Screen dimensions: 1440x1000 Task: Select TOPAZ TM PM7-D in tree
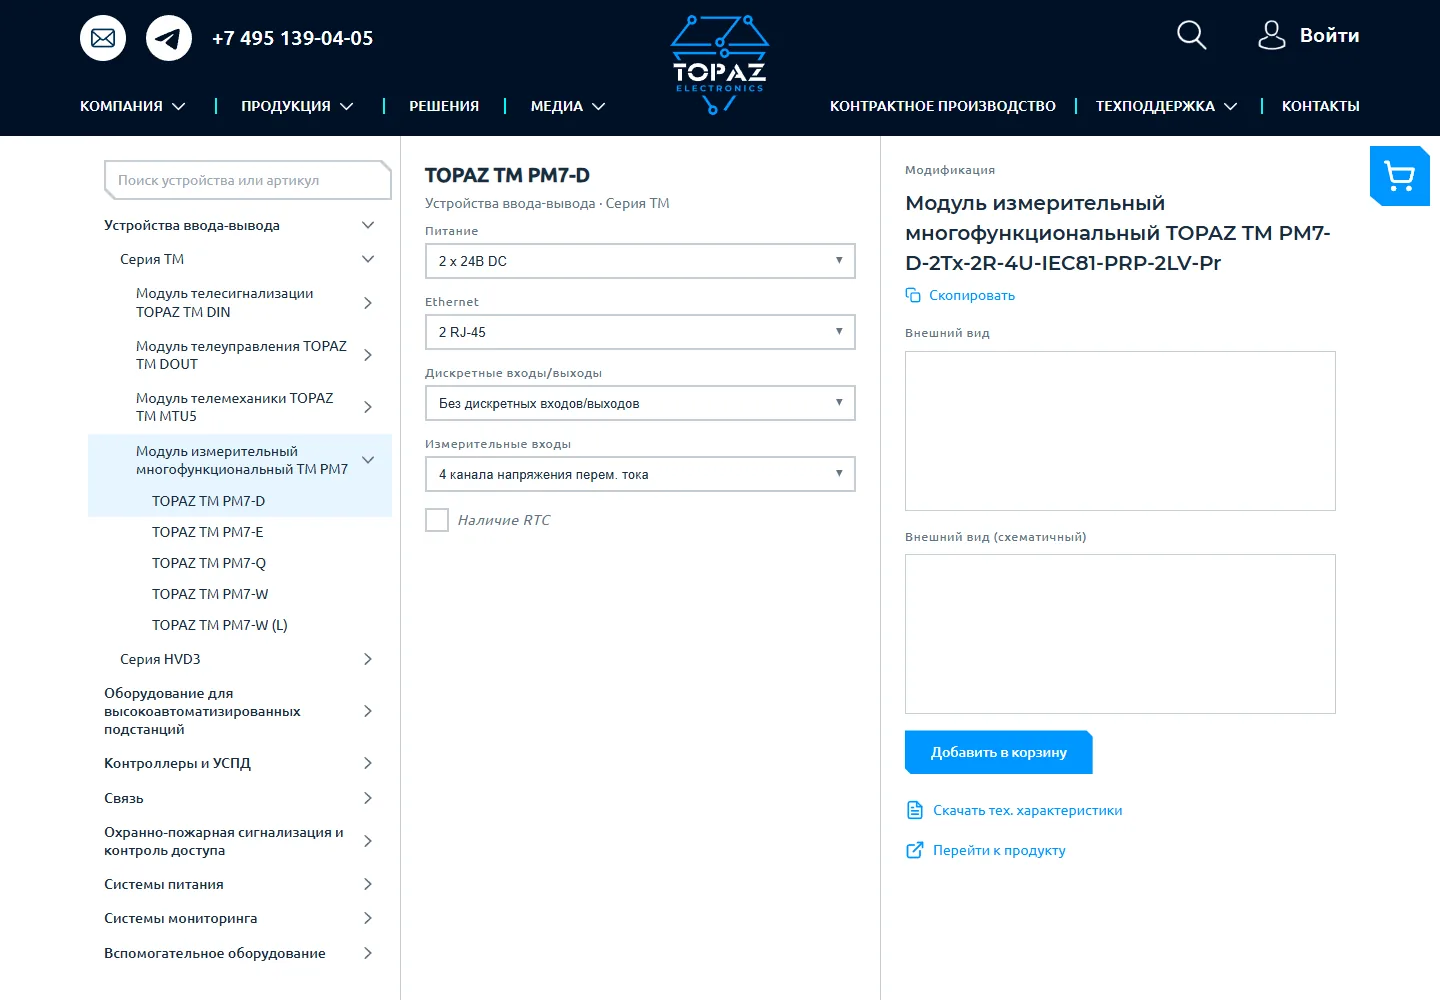click(209, 501)
